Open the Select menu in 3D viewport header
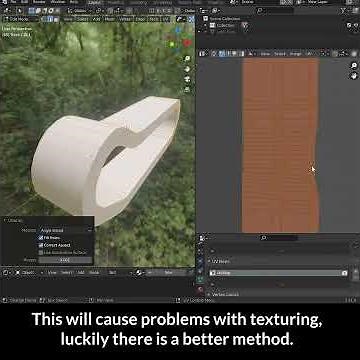 82,19
